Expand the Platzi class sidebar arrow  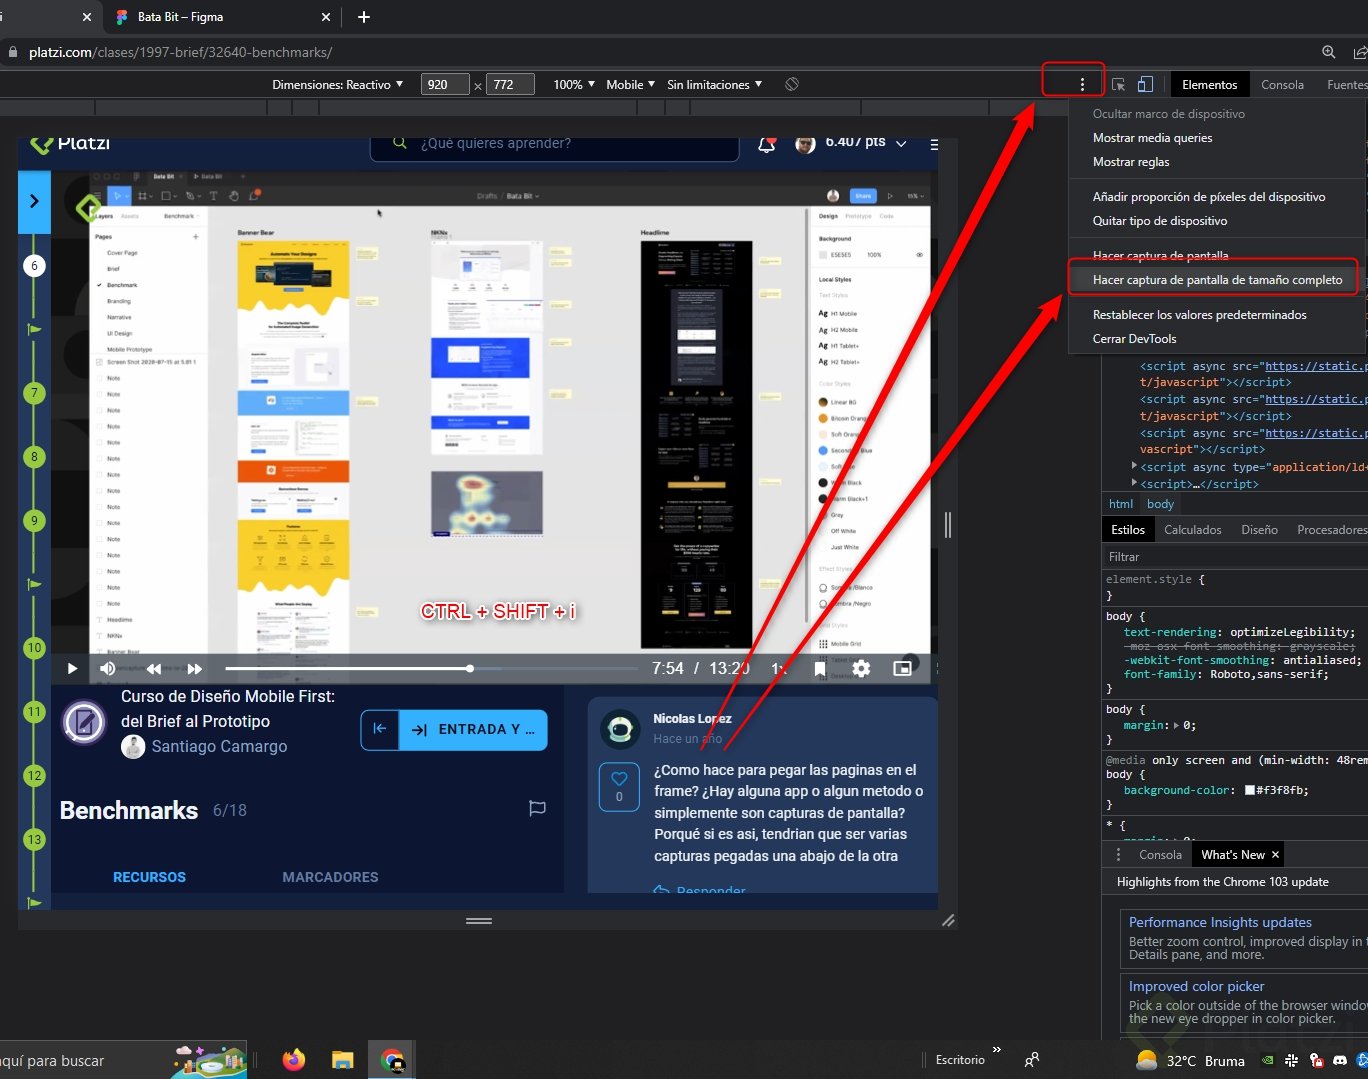click(x=34, y=201)
